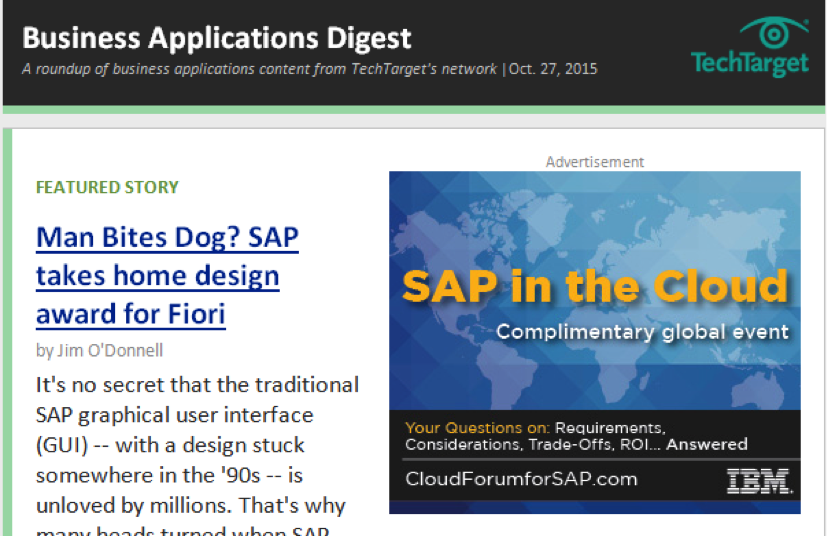Click article paragraph starting 'It's no secret'
This screenshot has height=537, width=827.
197,454
